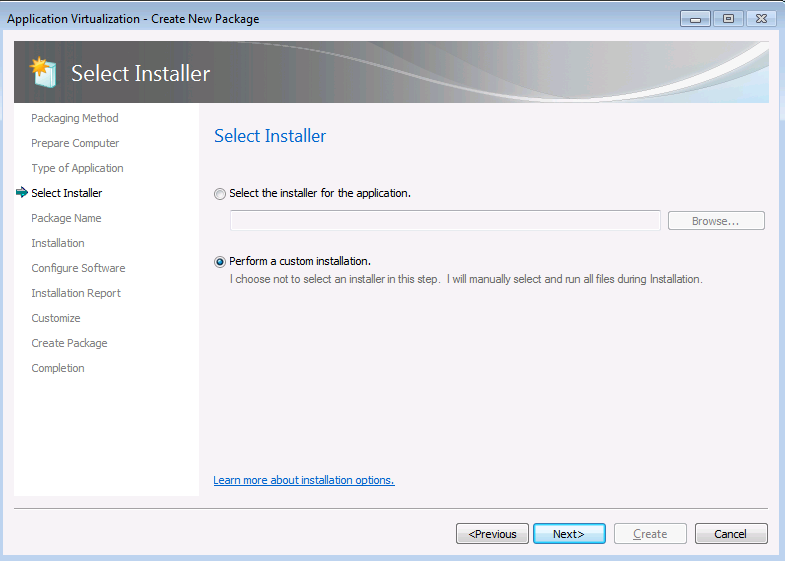The height and width of the screenshot is (561, 785).
Task: Click the blue 'Select Installer' page heading
Action: 270,136
